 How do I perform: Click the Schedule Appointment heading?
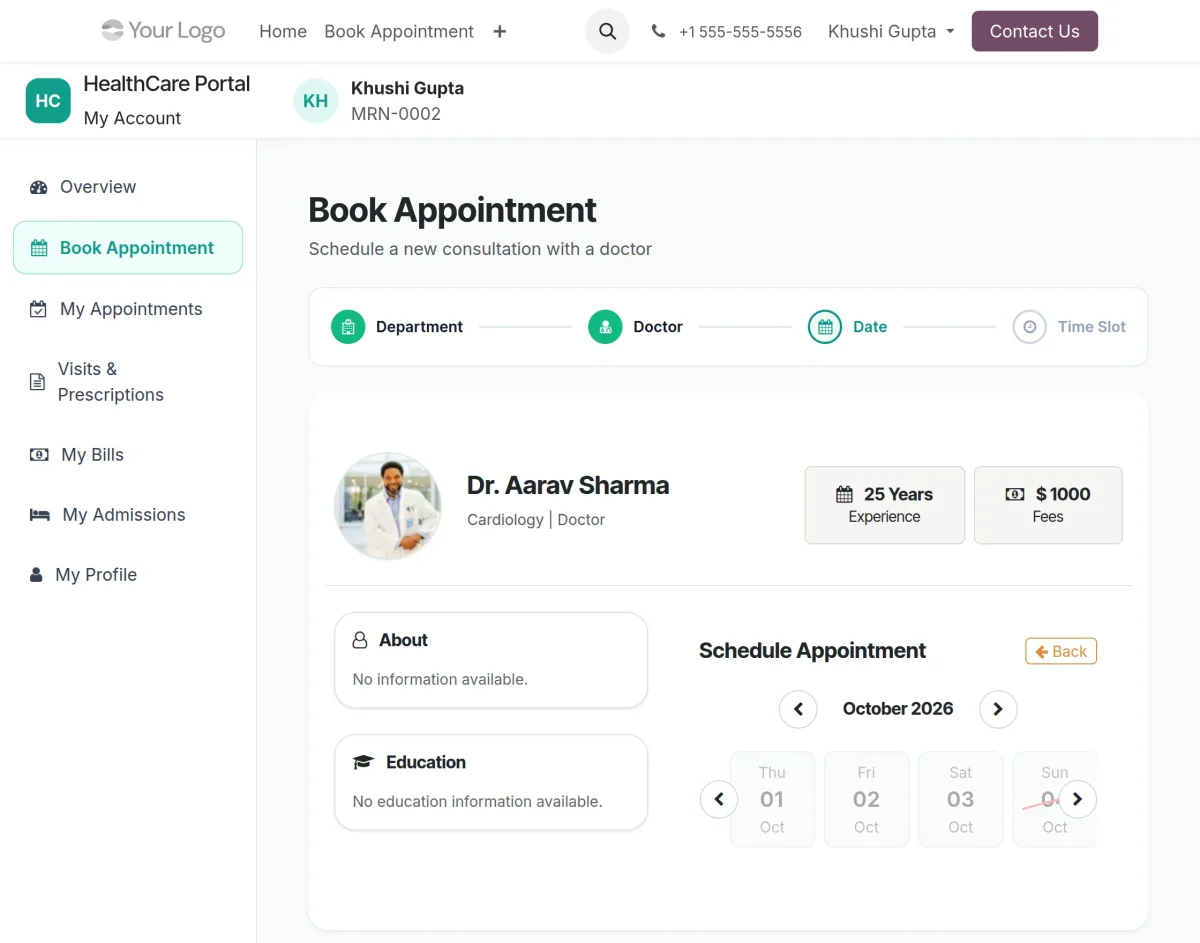[x=812, y=651]
